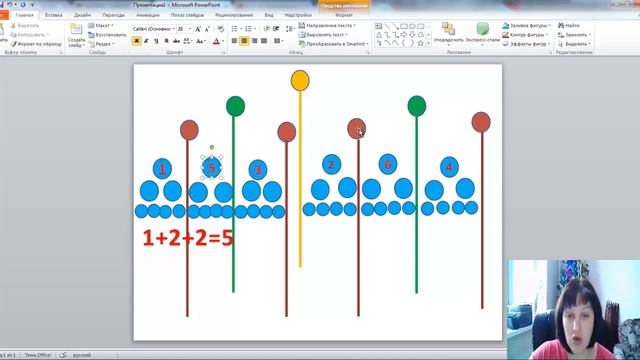Justify the text alignment

pos(264,41)
